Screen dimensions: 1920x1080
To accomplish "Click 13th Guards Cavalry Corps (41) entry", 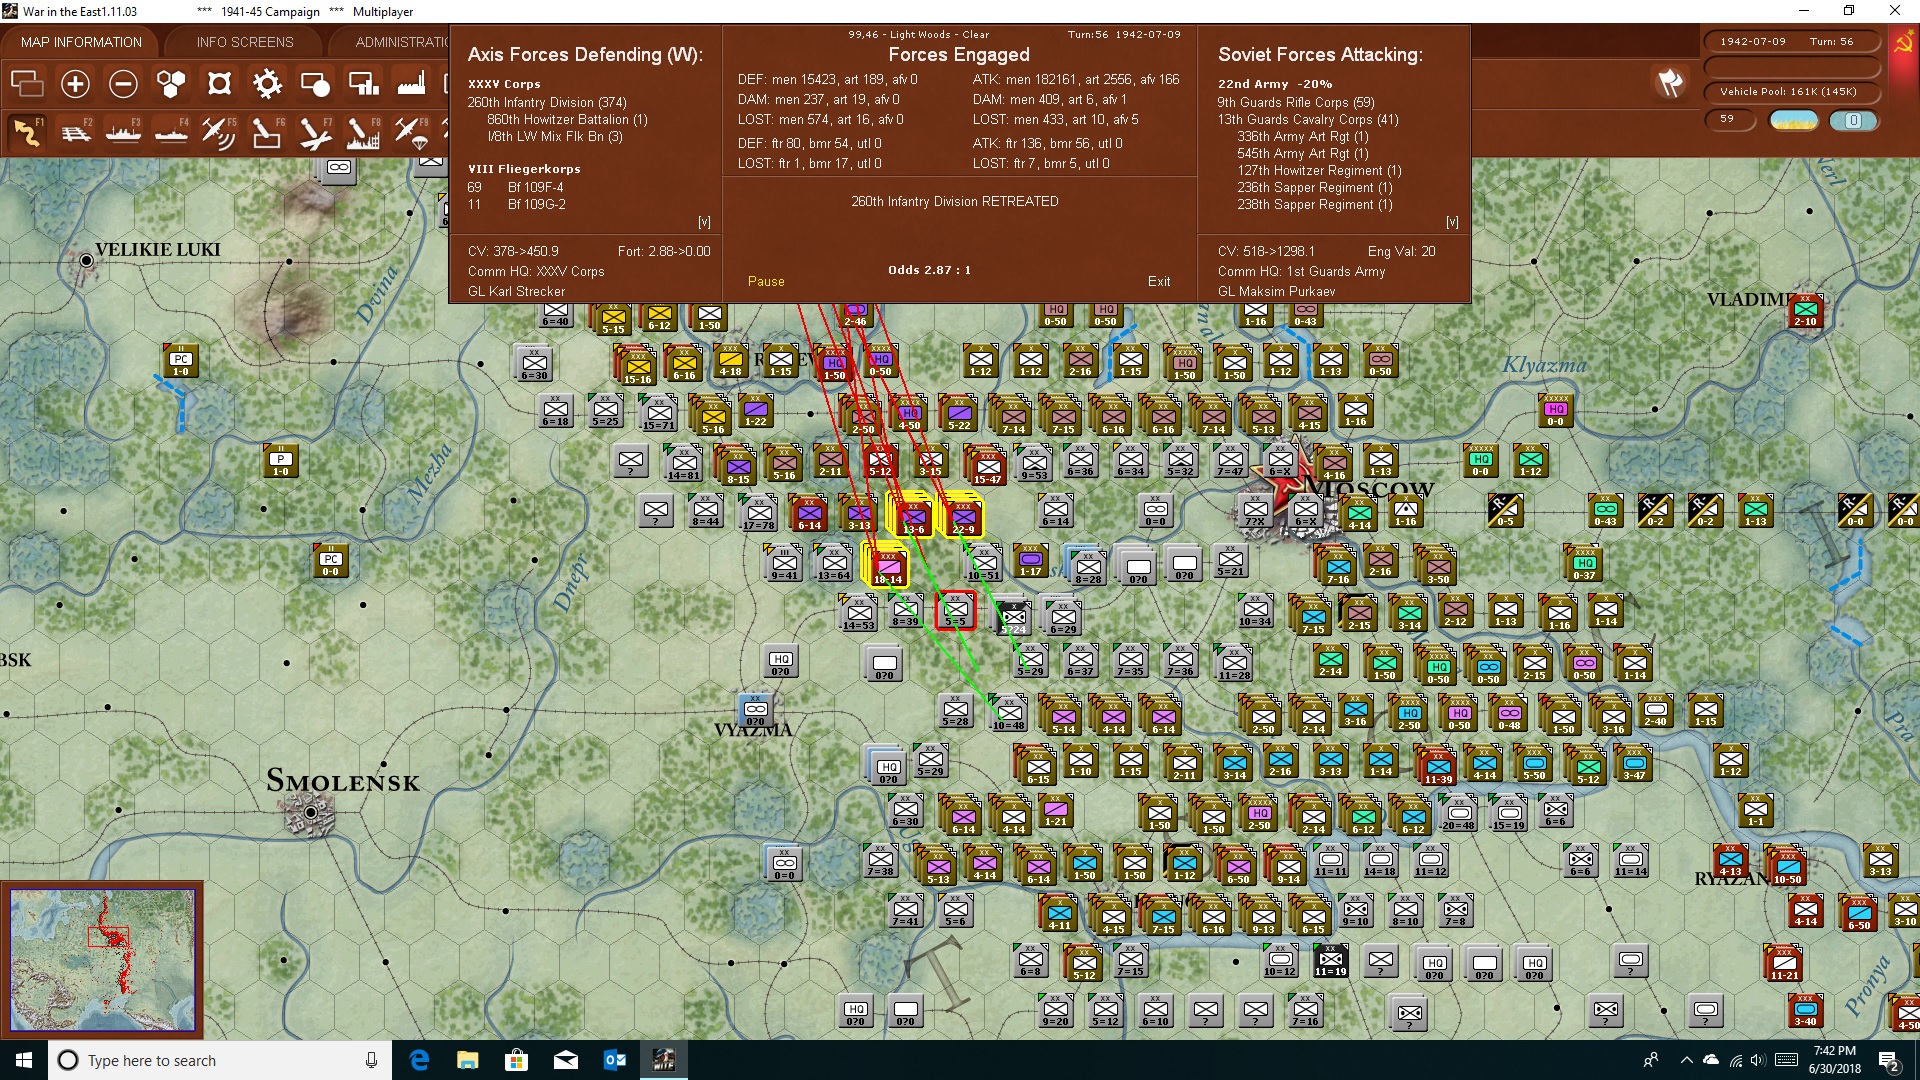I will (1308, 119).
